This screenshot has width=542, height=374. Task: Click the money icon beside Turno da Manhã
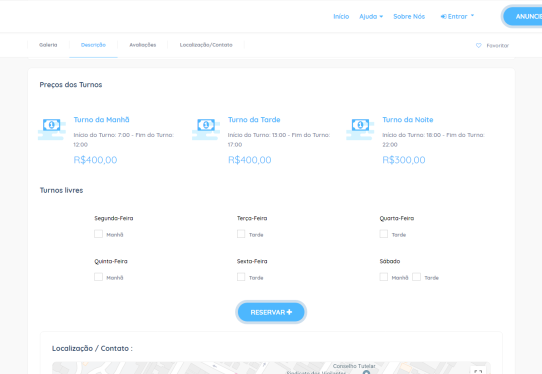[52, 129]
